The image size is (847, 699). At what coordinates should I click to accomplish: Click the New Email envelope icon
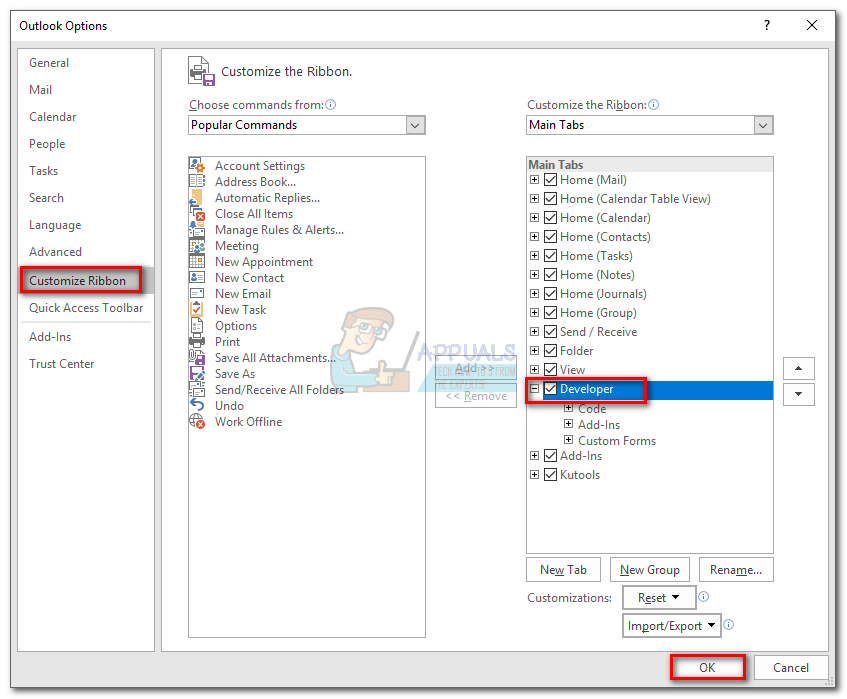click(197, 293)
